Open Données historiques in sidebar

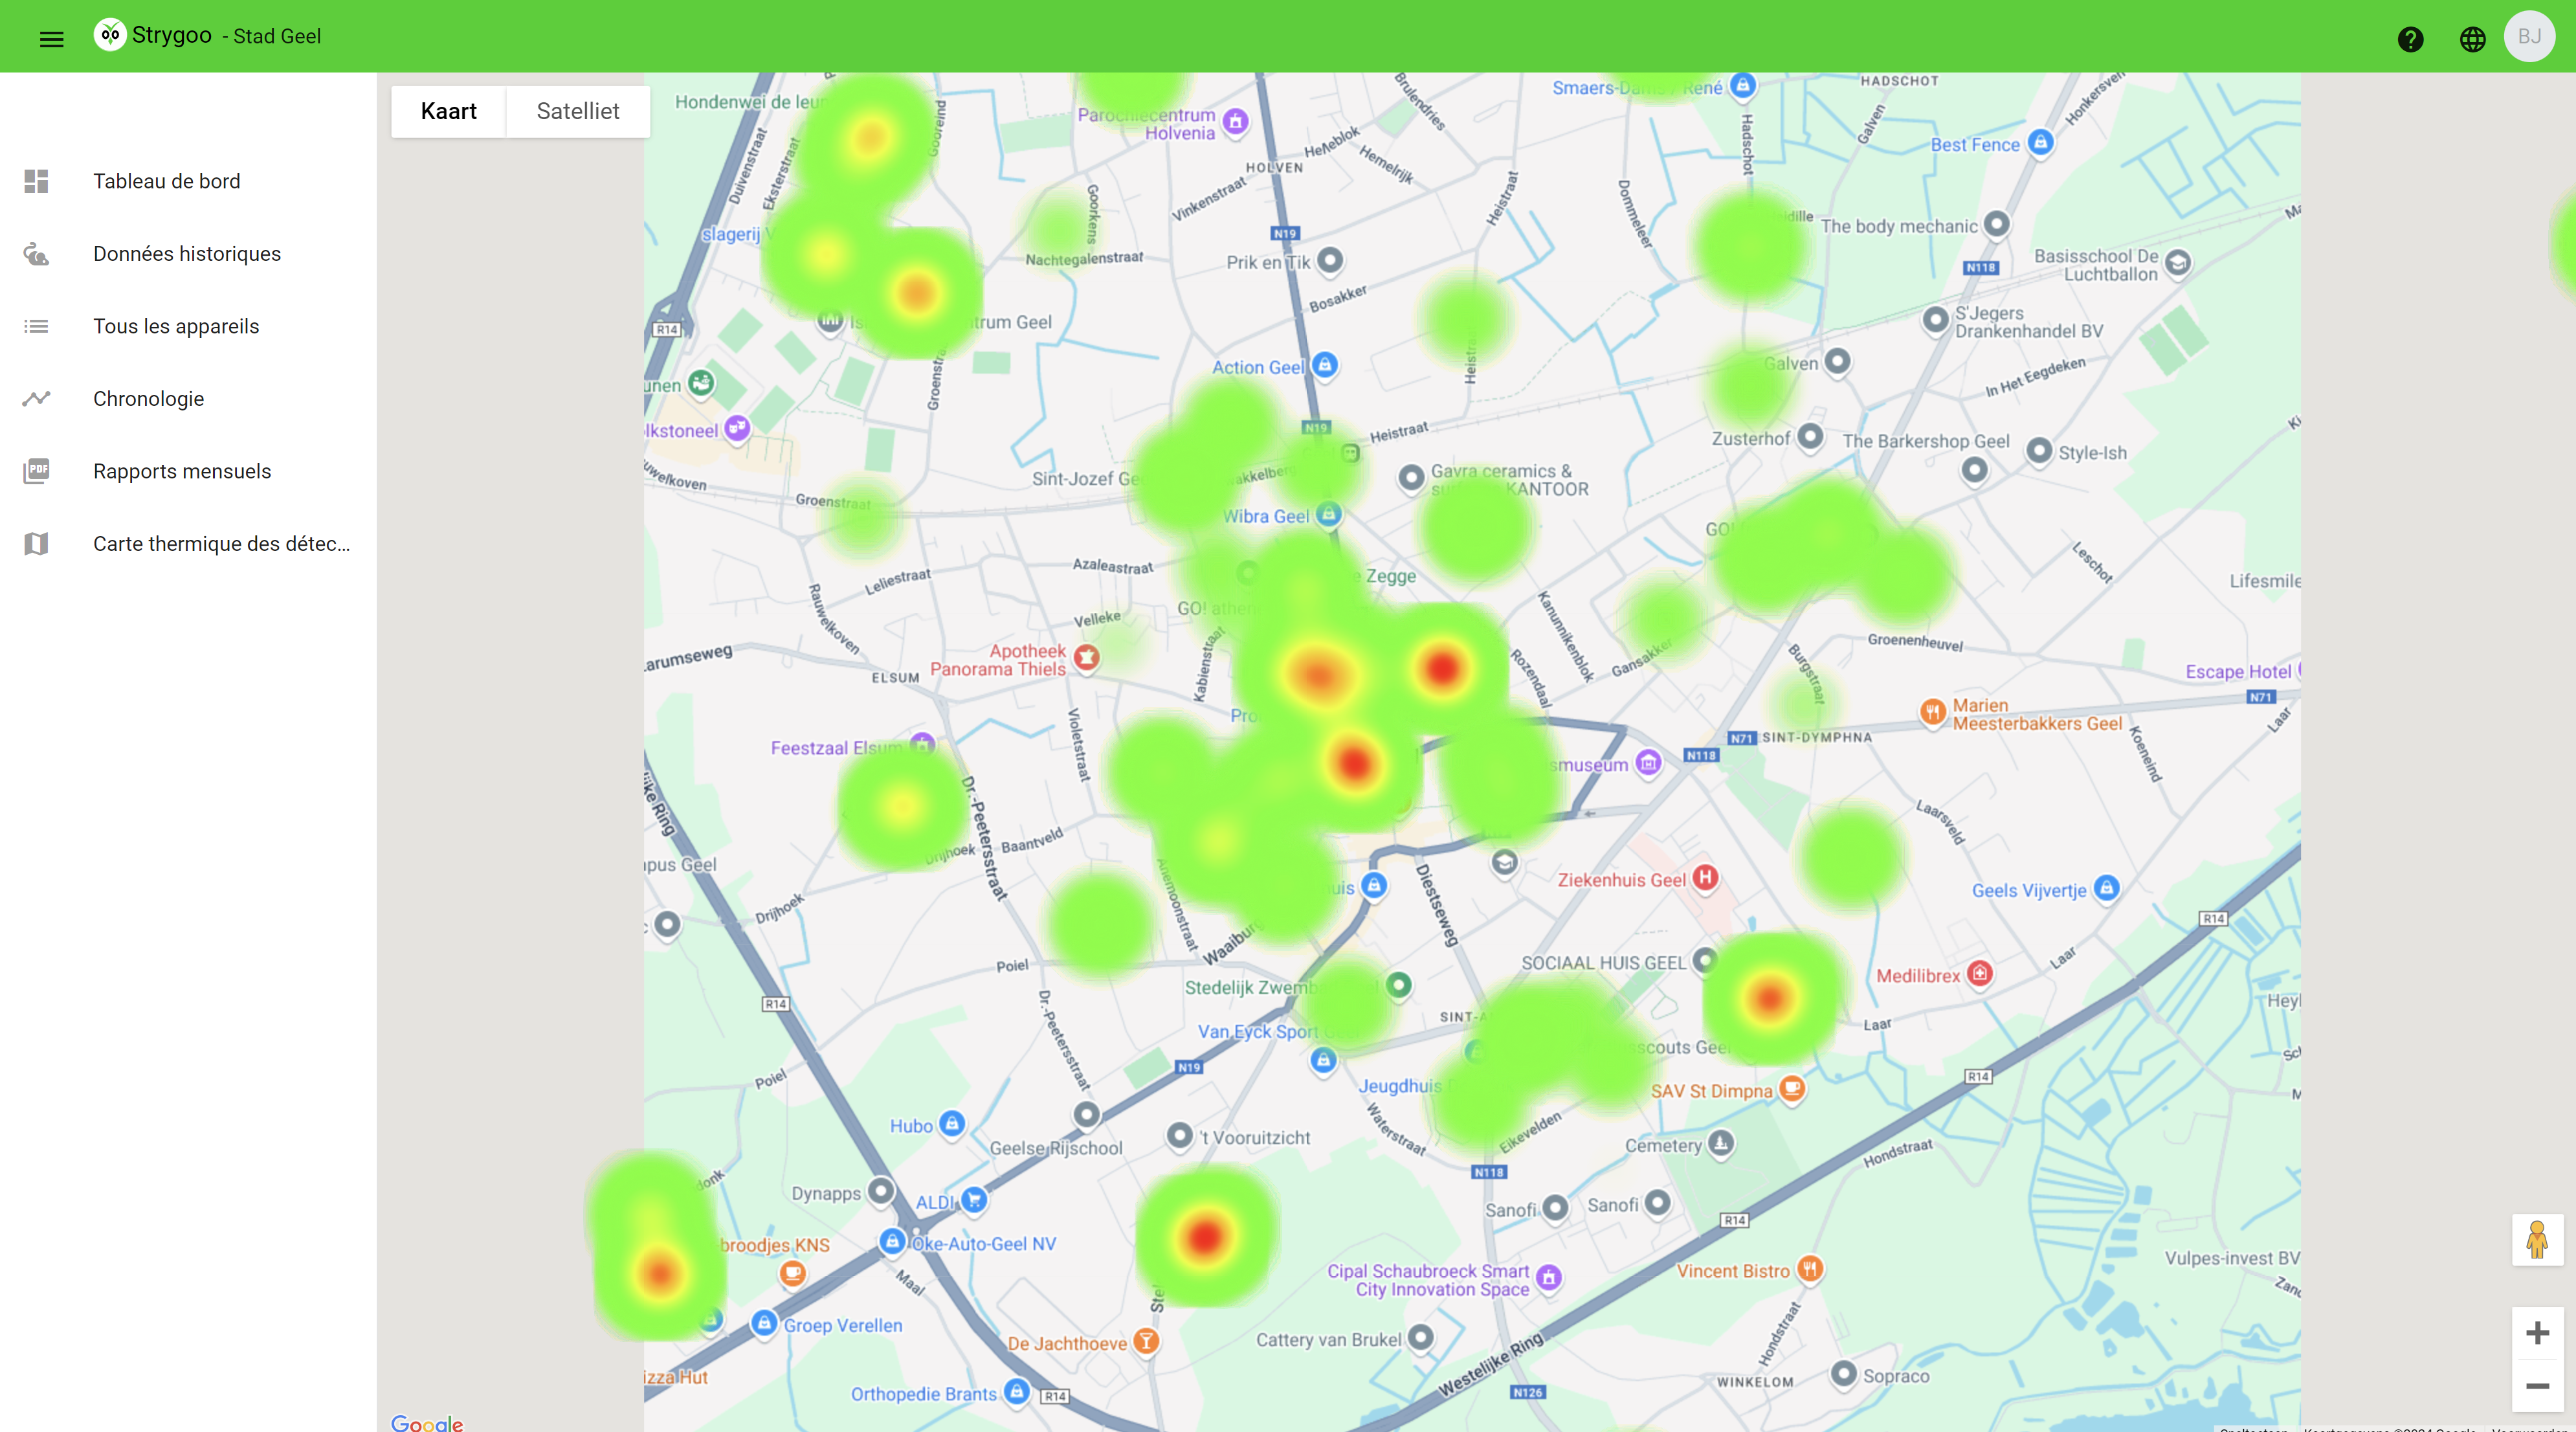point(188,254)
